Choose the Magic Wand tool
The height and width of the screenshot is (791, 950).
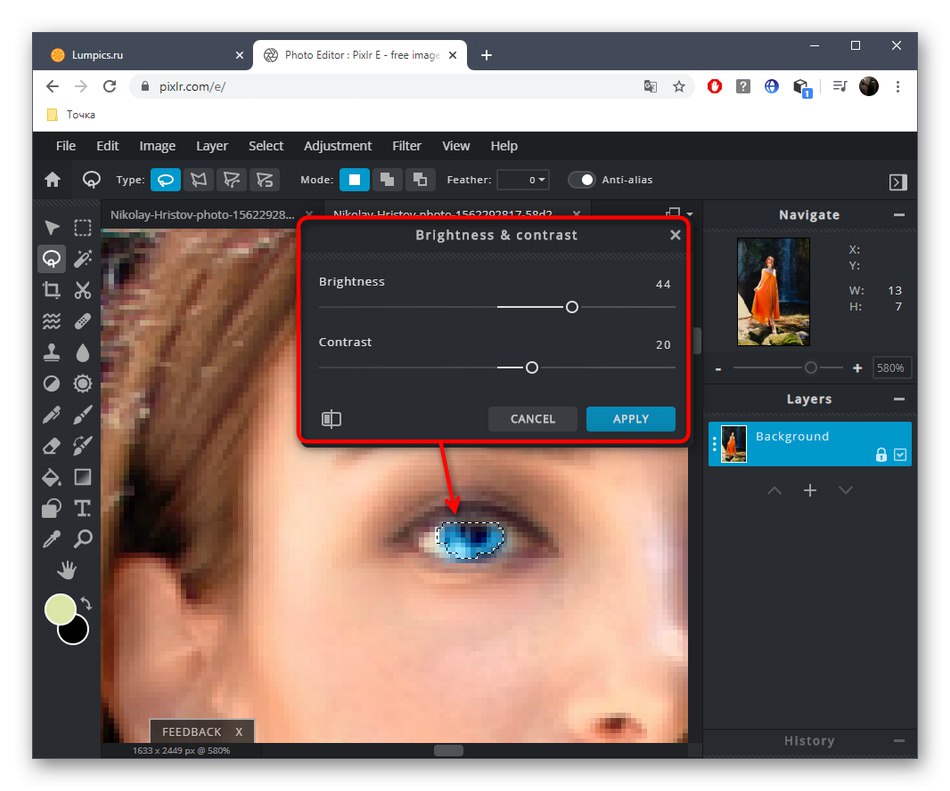click(83, 259)
